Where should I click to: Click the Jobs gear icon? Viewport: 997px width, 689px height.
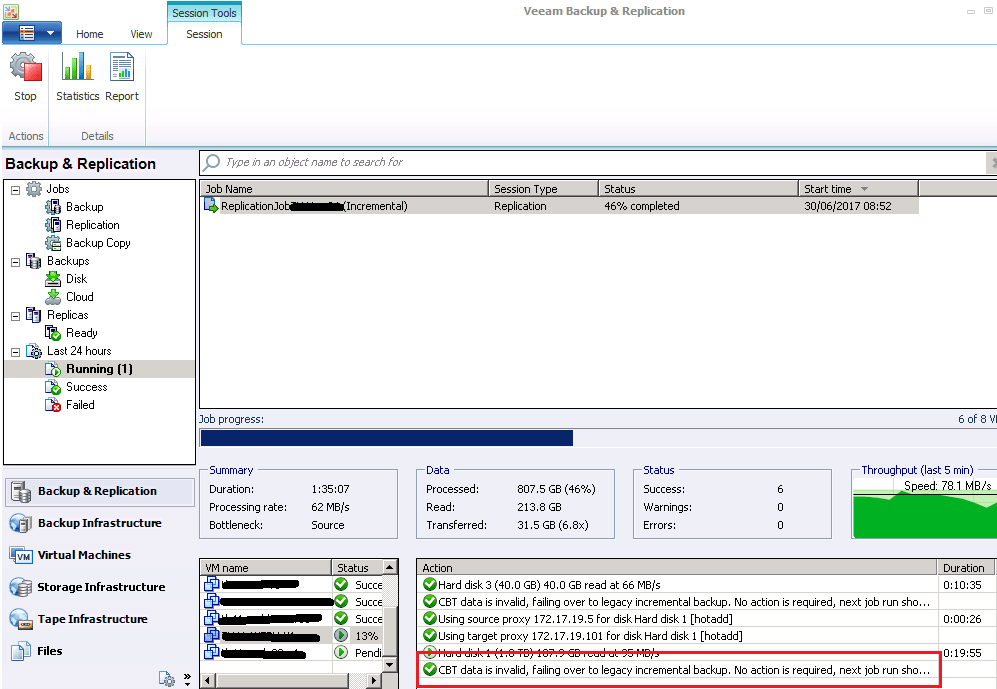(34, 189)
